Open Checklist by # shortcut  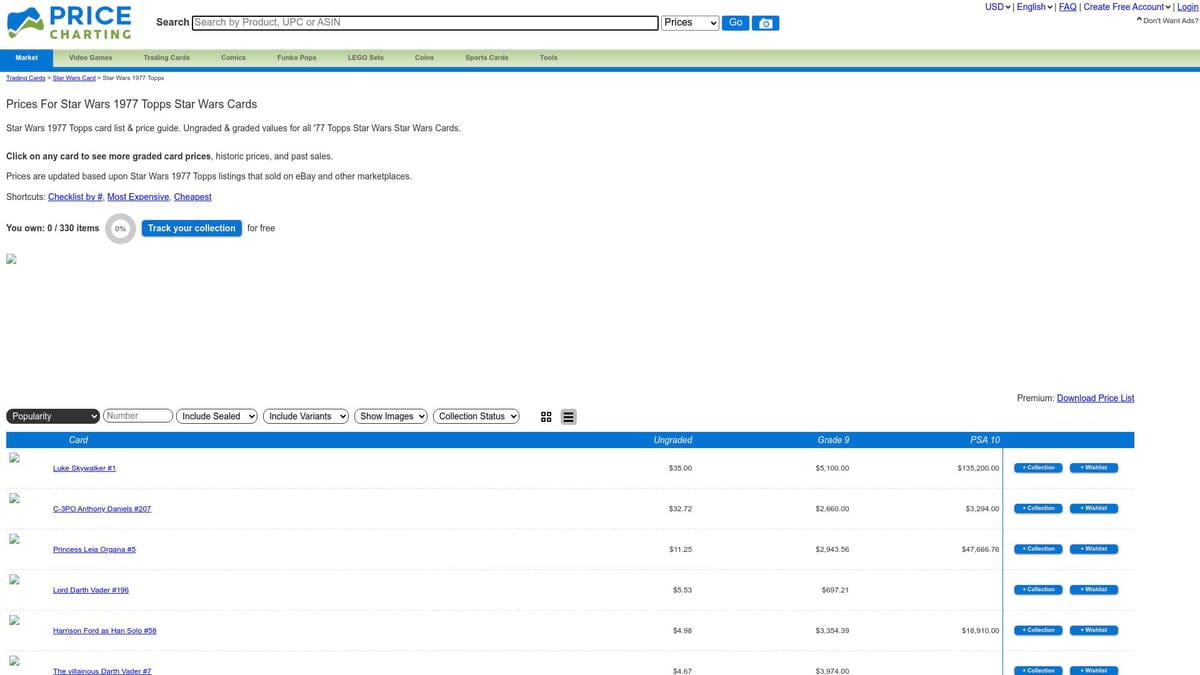click(x=75, y=197)
